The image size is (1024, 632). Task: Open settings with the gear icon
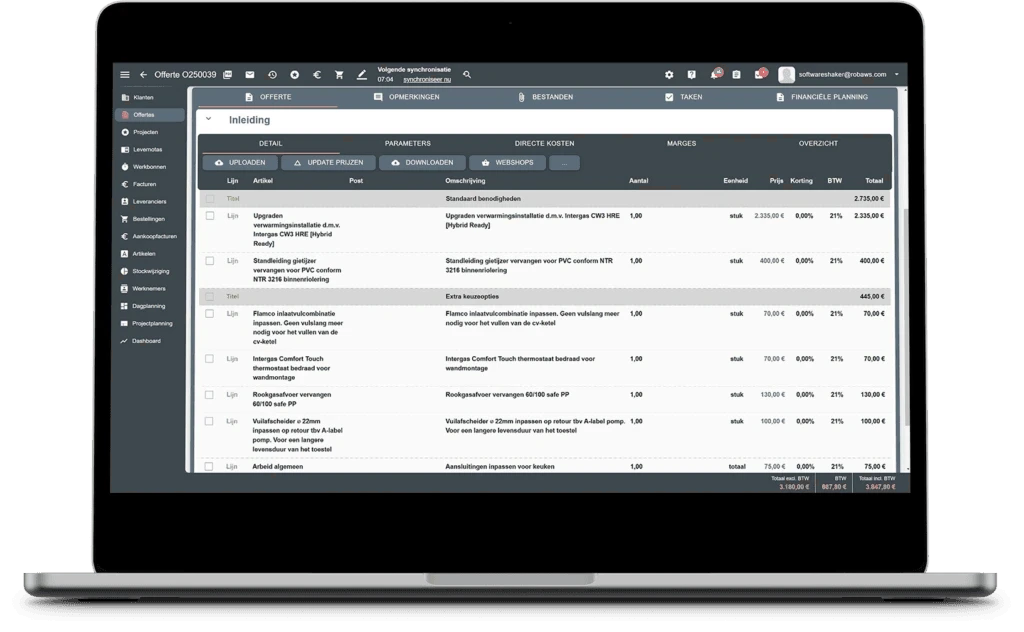point(669,75)
